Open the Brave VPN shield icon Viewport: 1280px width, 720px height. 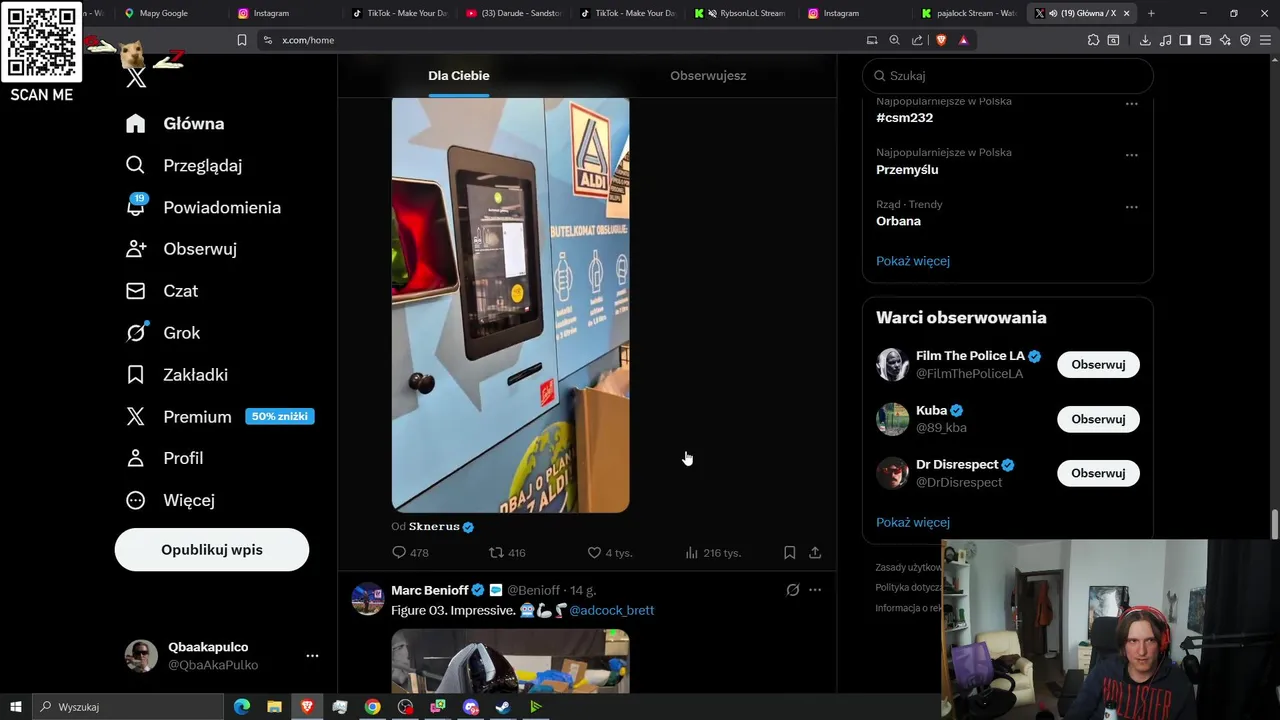[1245, 40]
